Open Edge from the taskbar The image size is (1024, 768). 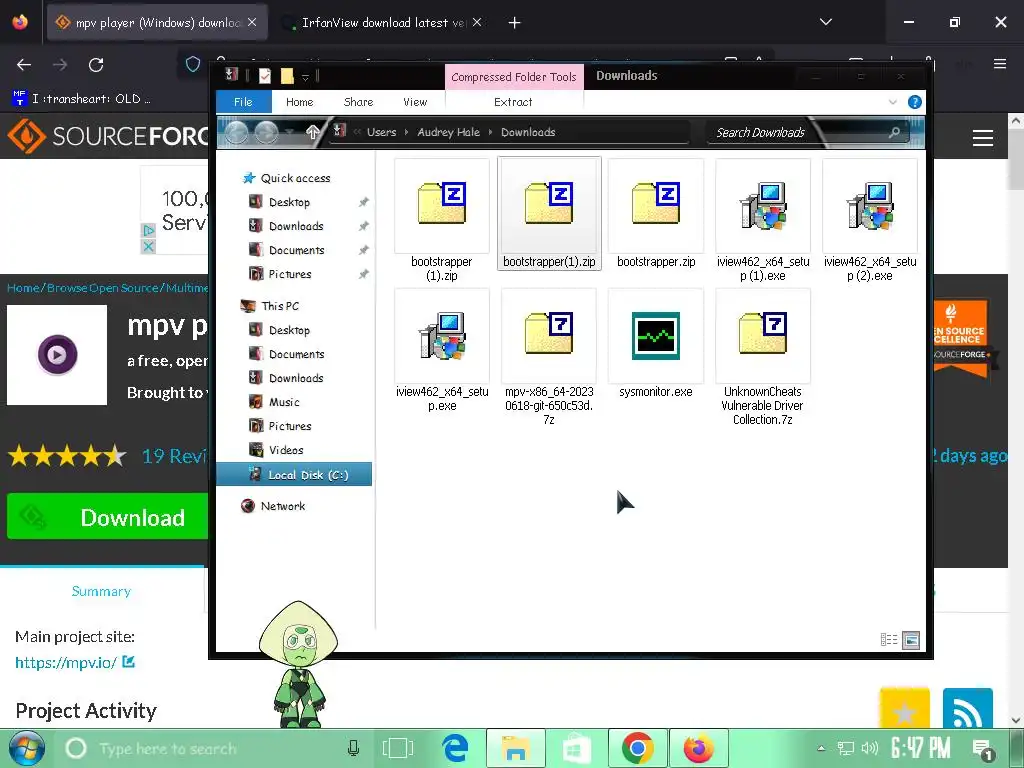(x=455, y=748)
